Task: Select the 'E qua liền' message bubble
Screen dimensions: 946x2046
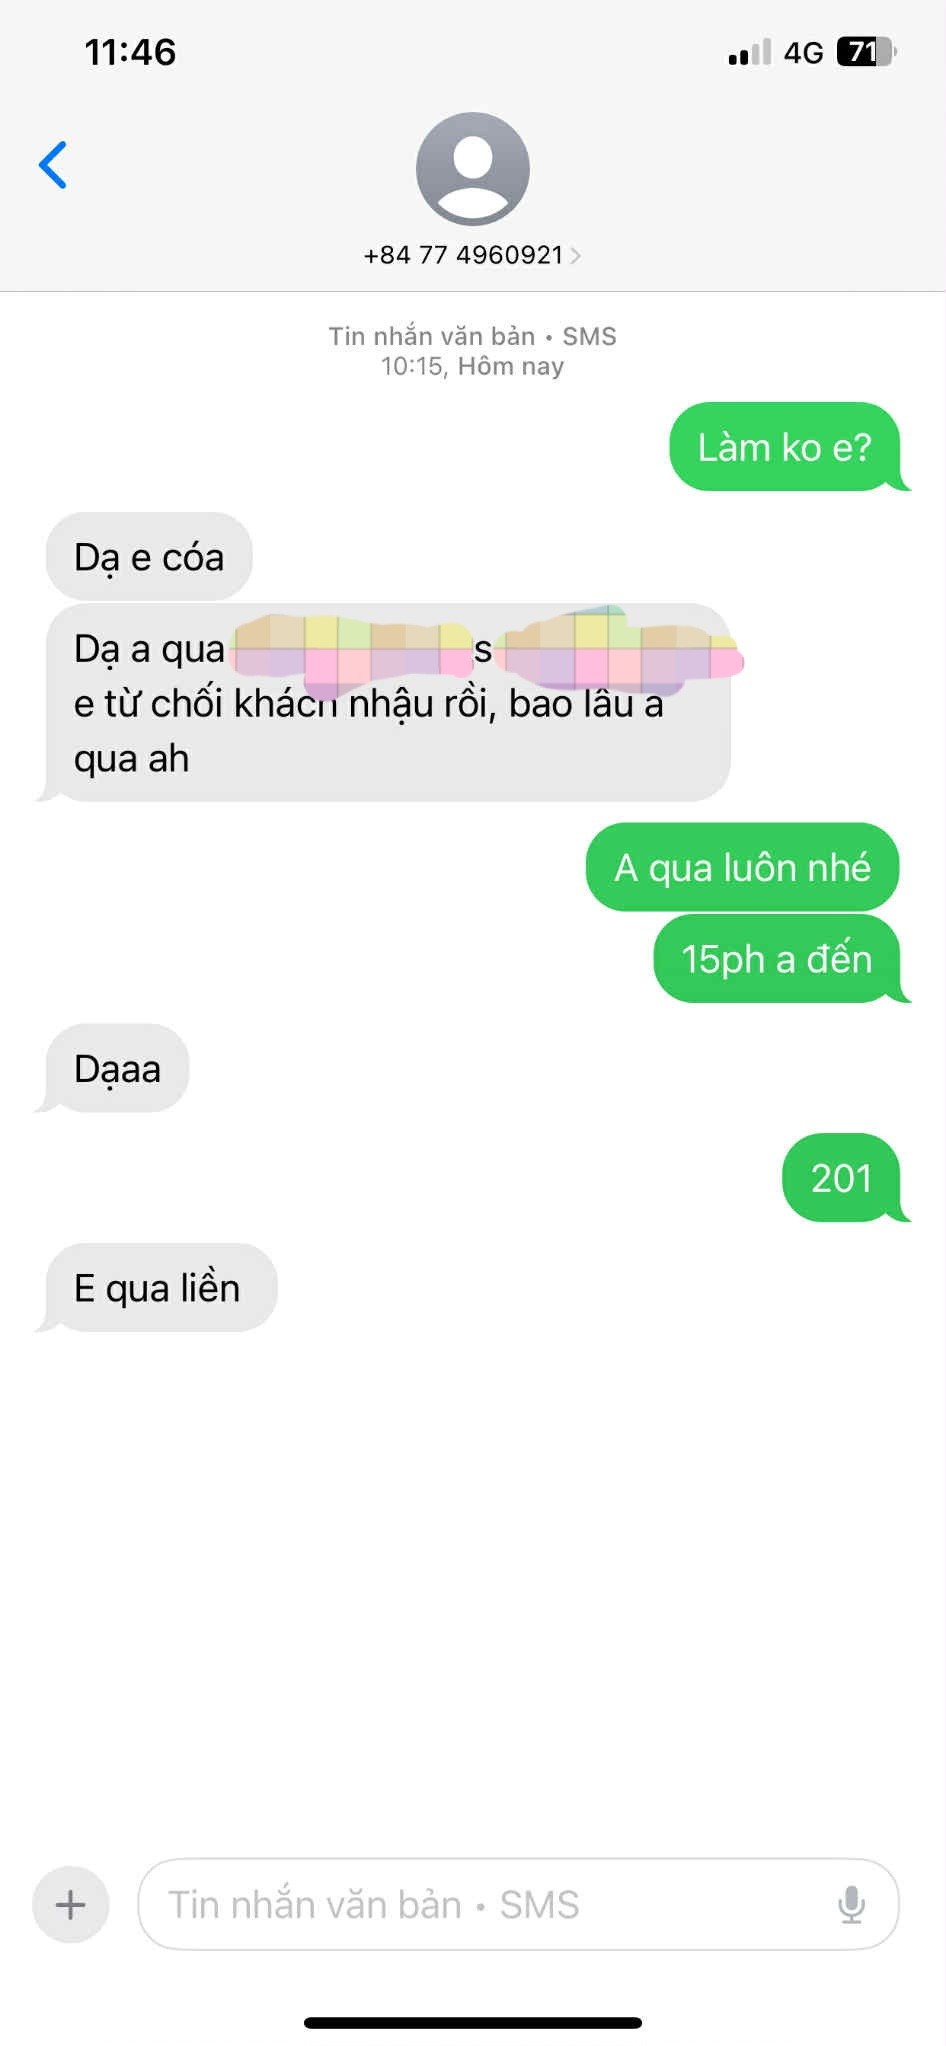Action: 157,1288
